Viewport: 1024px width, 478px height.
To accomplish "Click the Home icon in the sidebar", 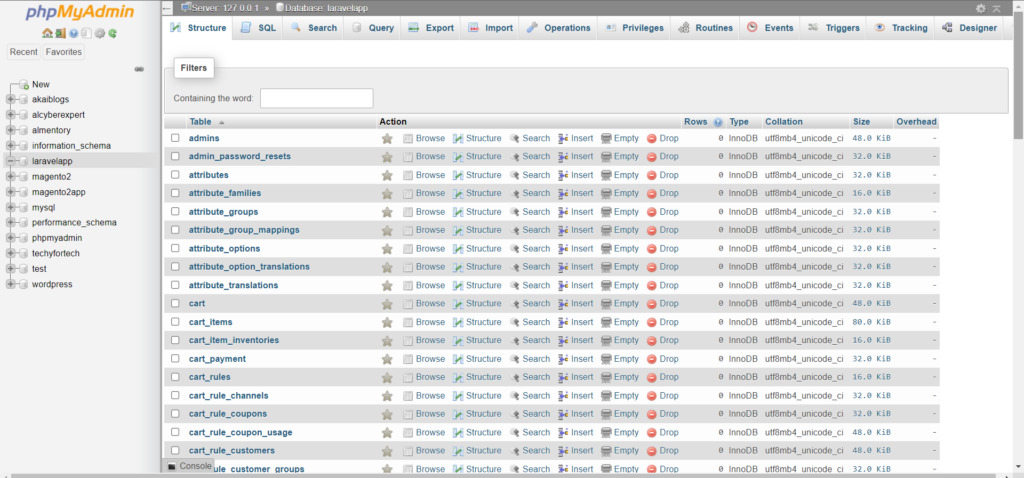I will pos(47,33).
